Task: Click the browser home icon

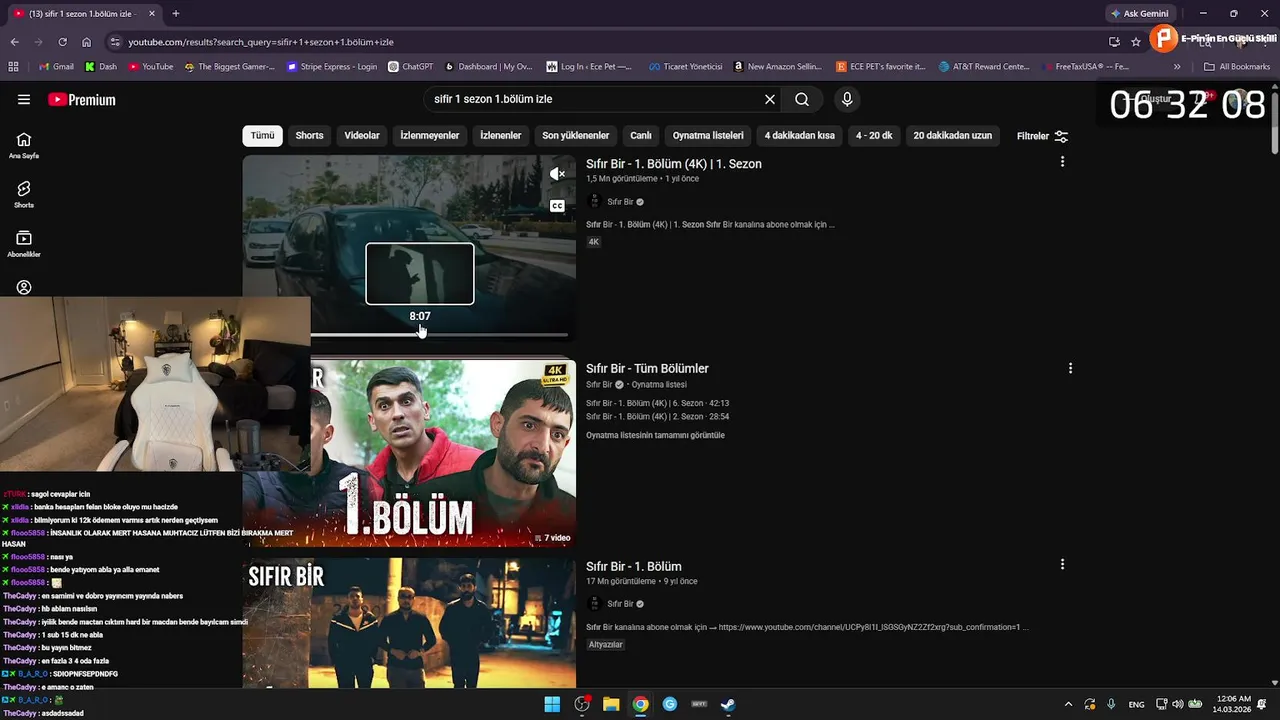Action: click(x=86, y=42)
